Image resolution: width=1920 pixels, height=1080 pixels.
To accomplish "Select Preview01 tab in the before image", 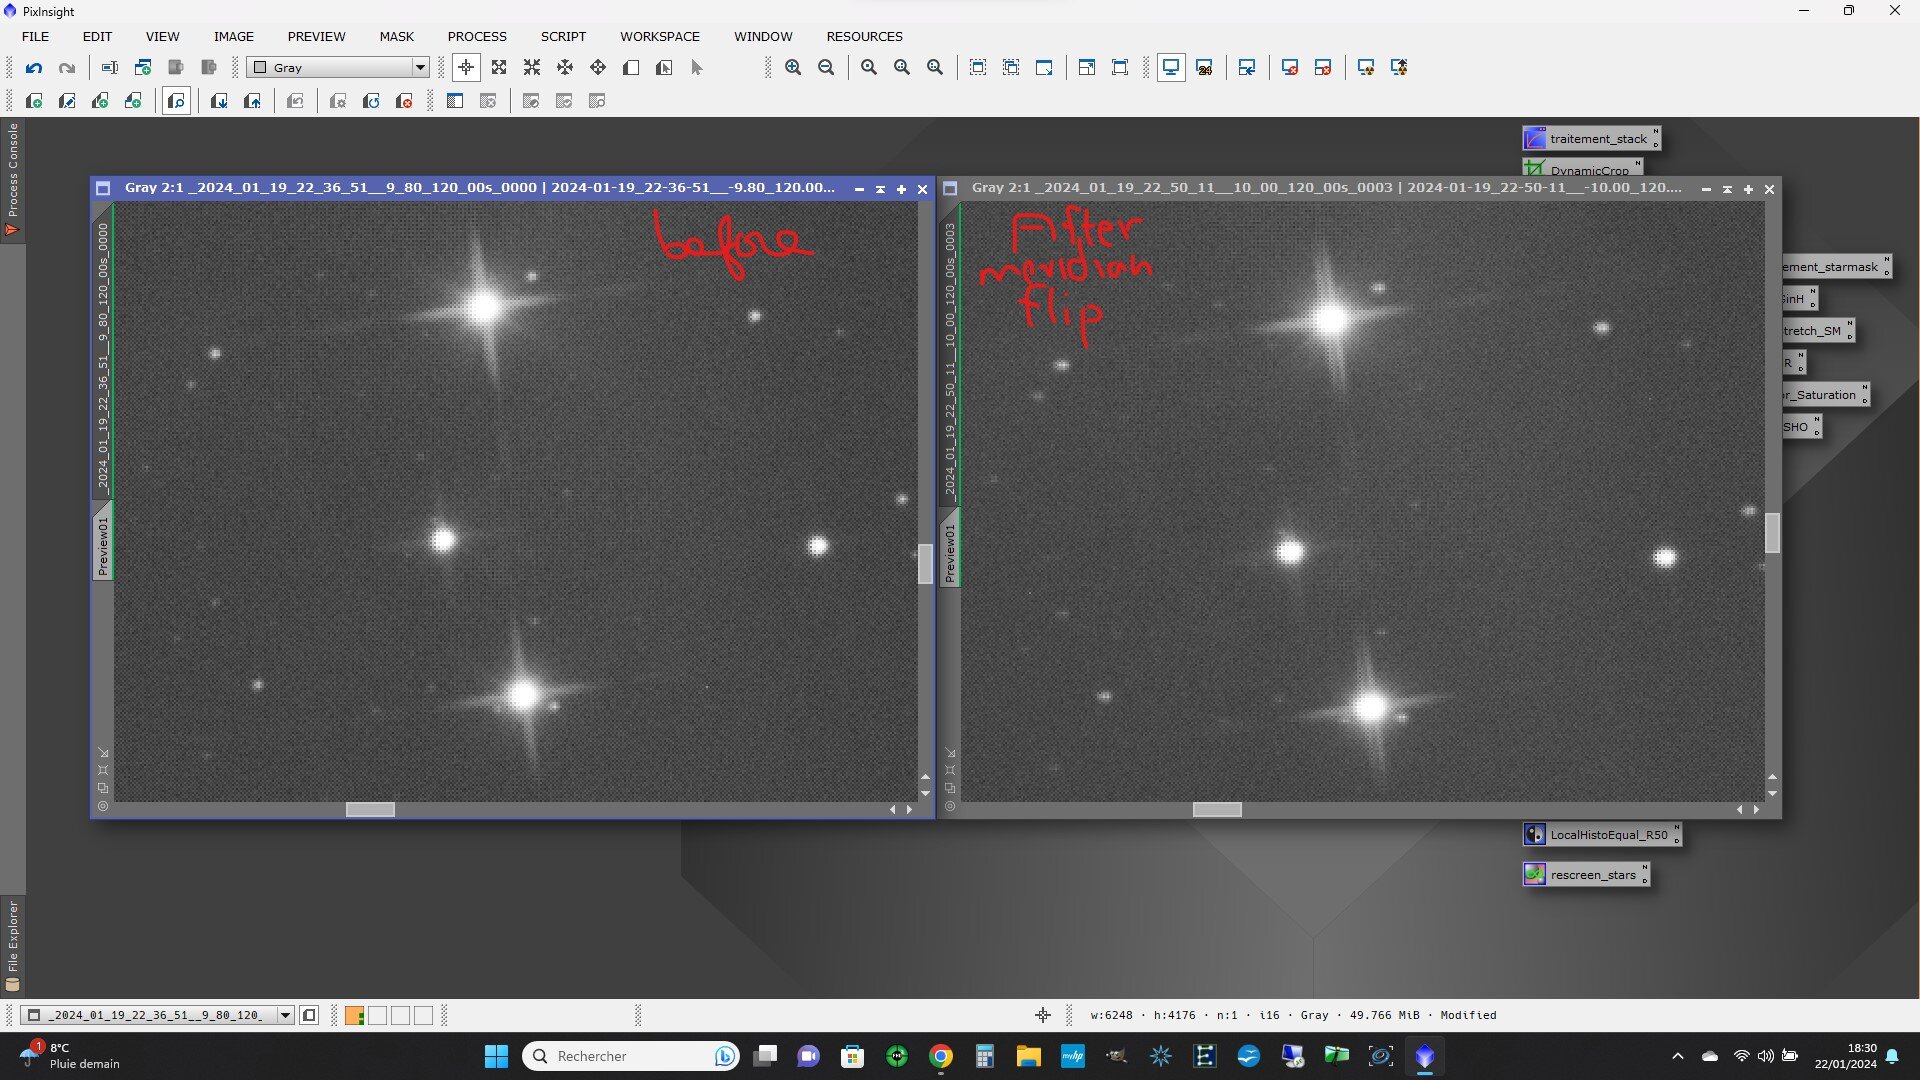I will pos(102,546).
